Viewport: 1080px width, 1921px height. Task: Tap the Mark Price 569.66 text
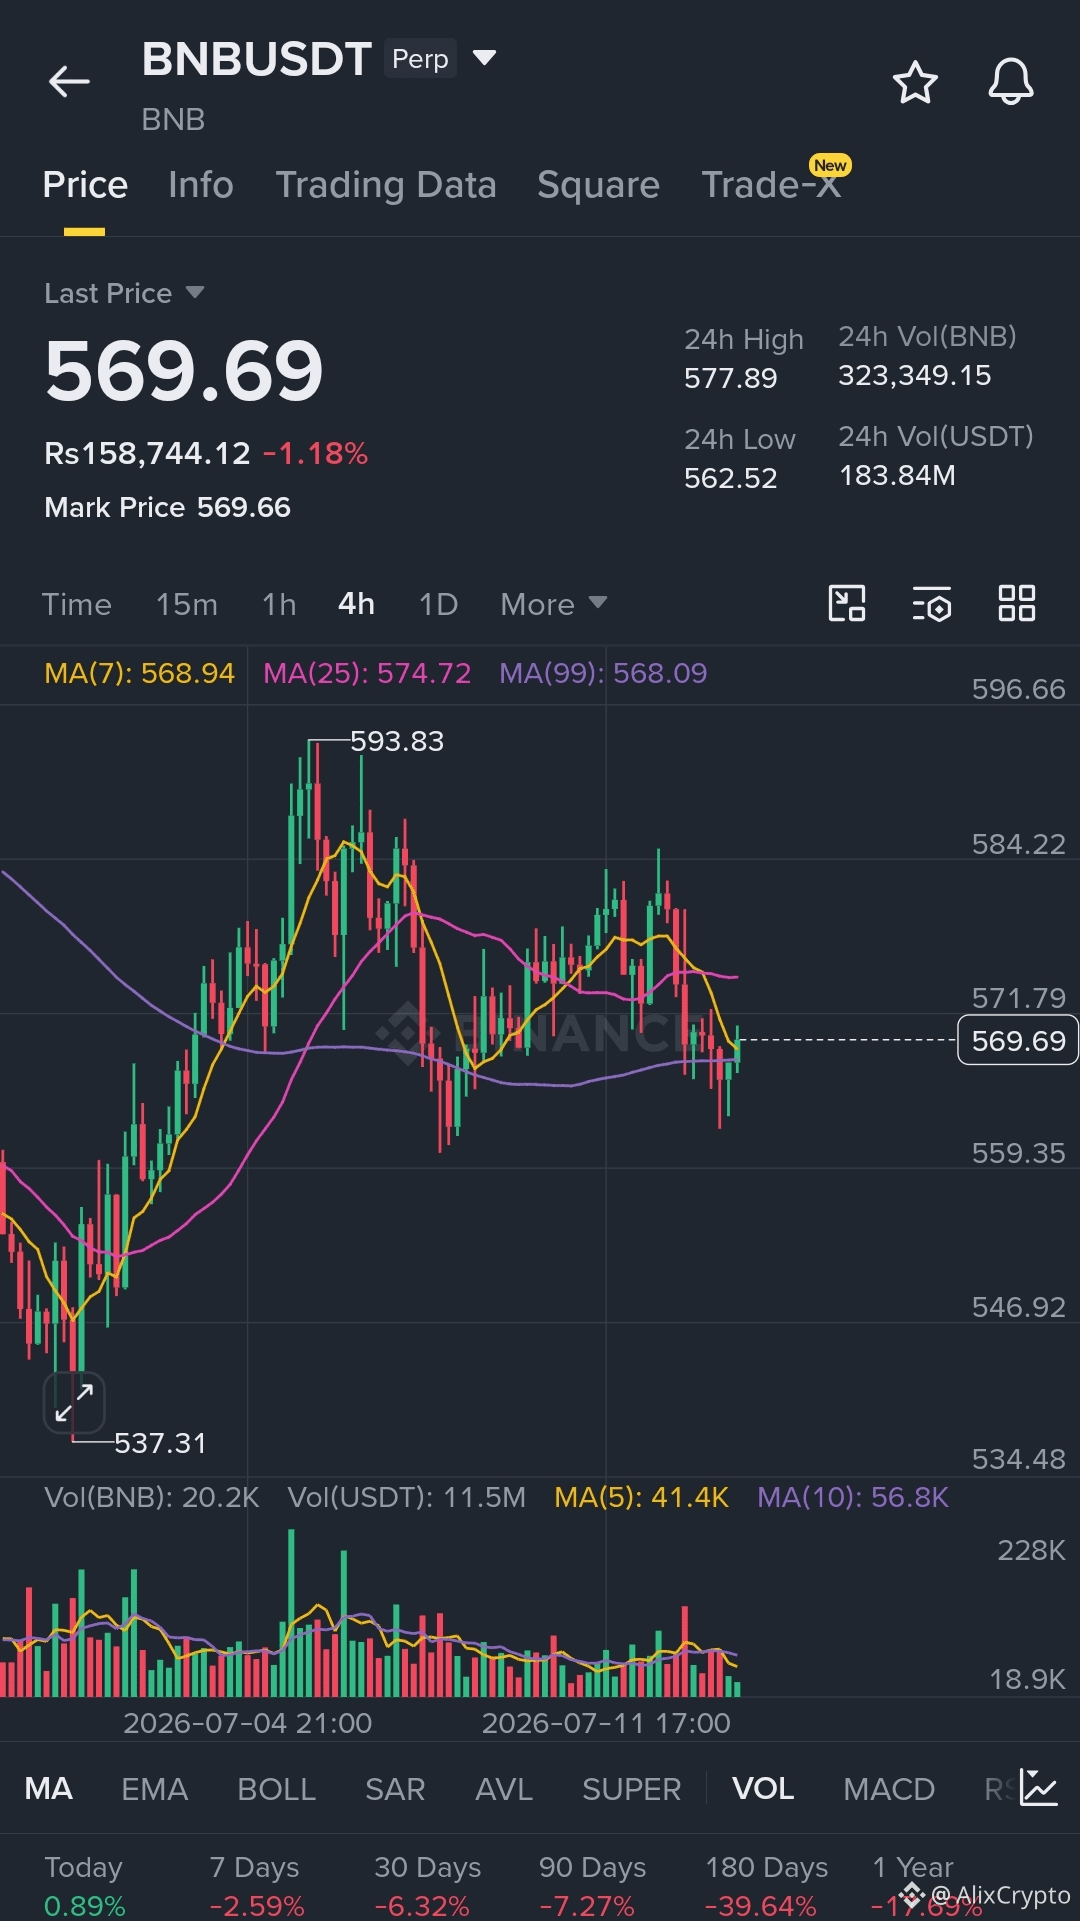click(167, 507)
